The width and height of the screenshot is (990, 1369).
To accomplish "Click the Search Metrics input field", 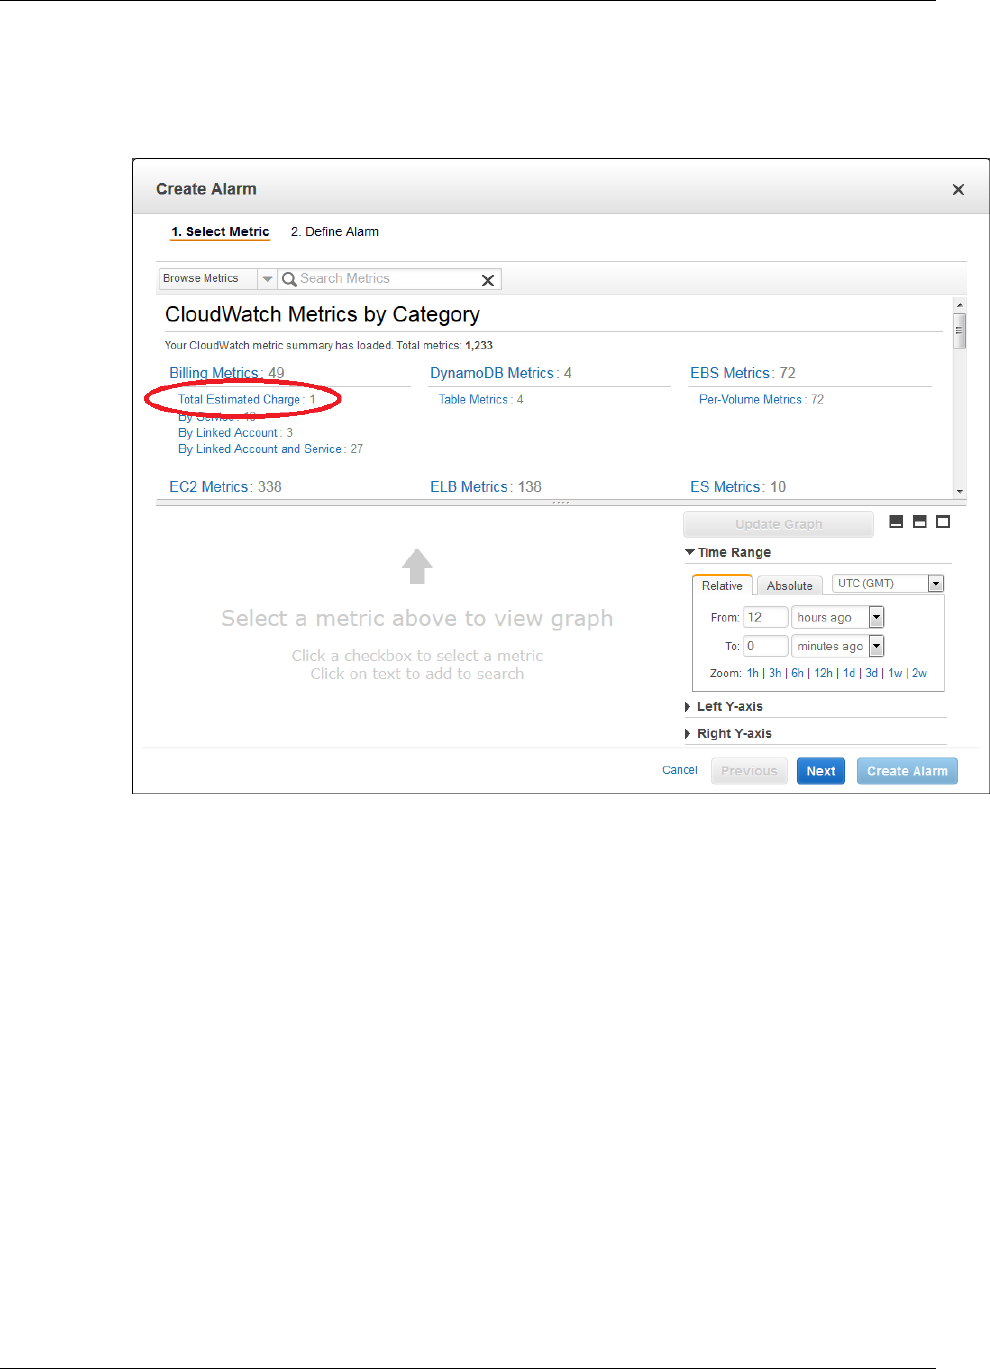I will point(388,279).
